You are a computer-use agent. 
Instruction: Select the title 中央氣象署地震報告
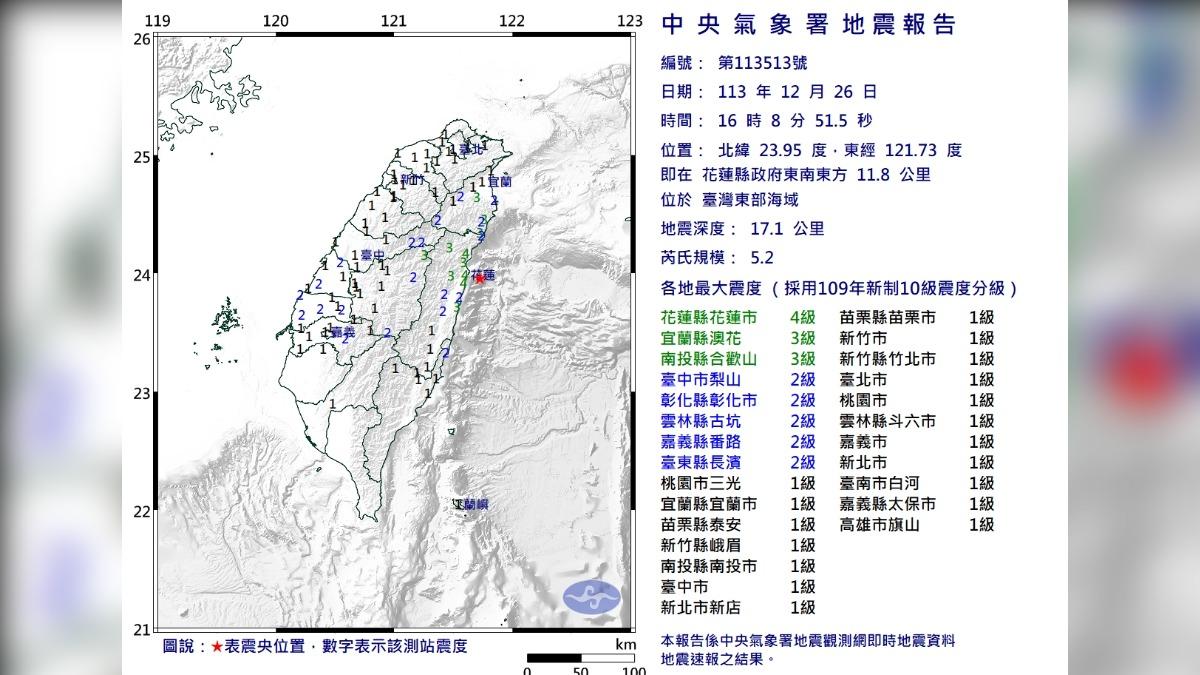click(808, 25)
